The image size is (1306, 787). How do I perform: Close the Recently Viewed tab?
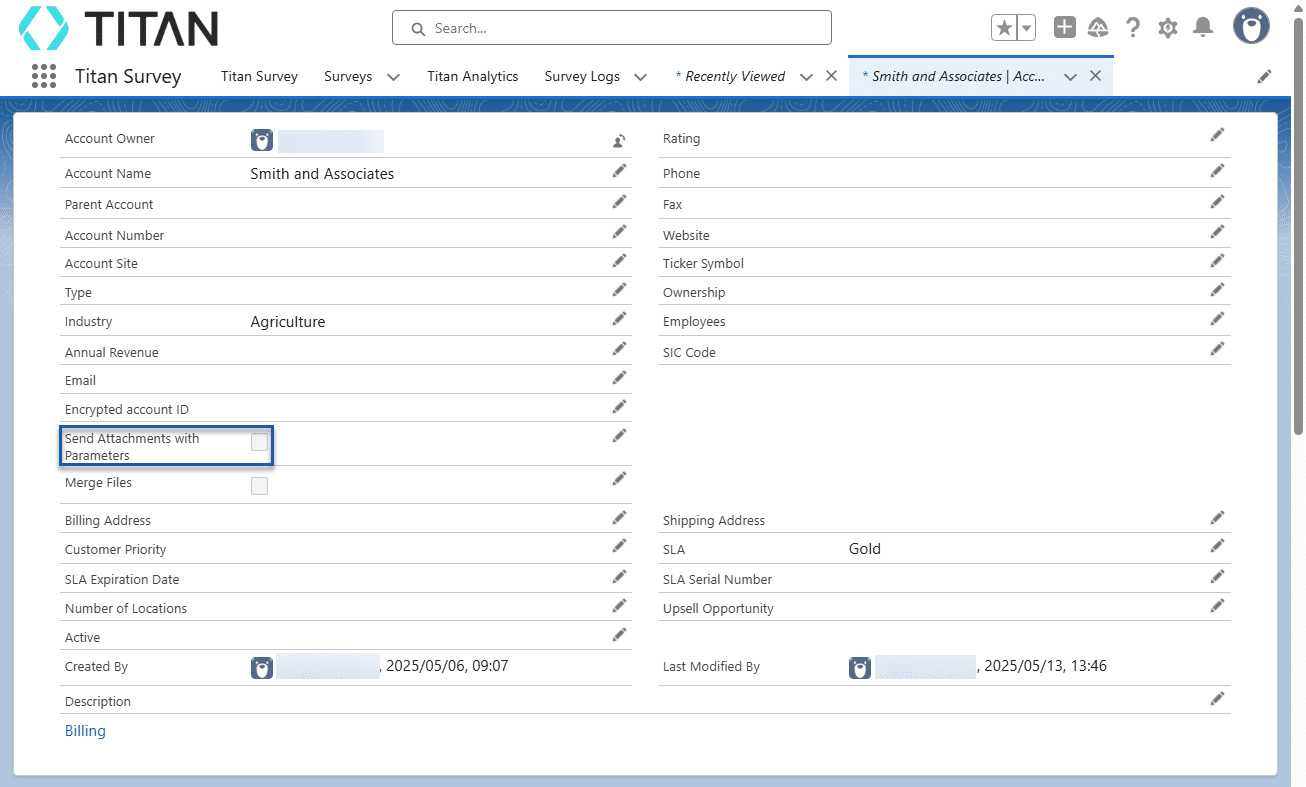[x=831, y=76]
